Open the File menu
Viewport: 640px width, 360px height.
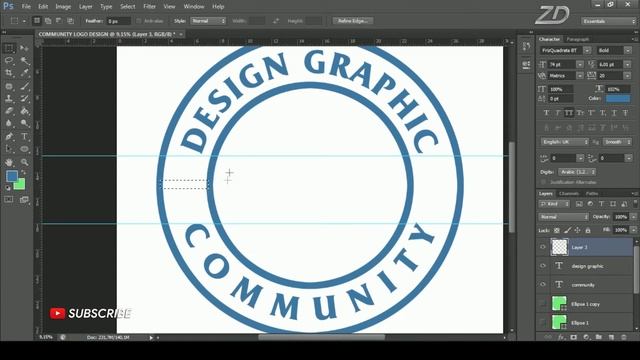point(26,7)
